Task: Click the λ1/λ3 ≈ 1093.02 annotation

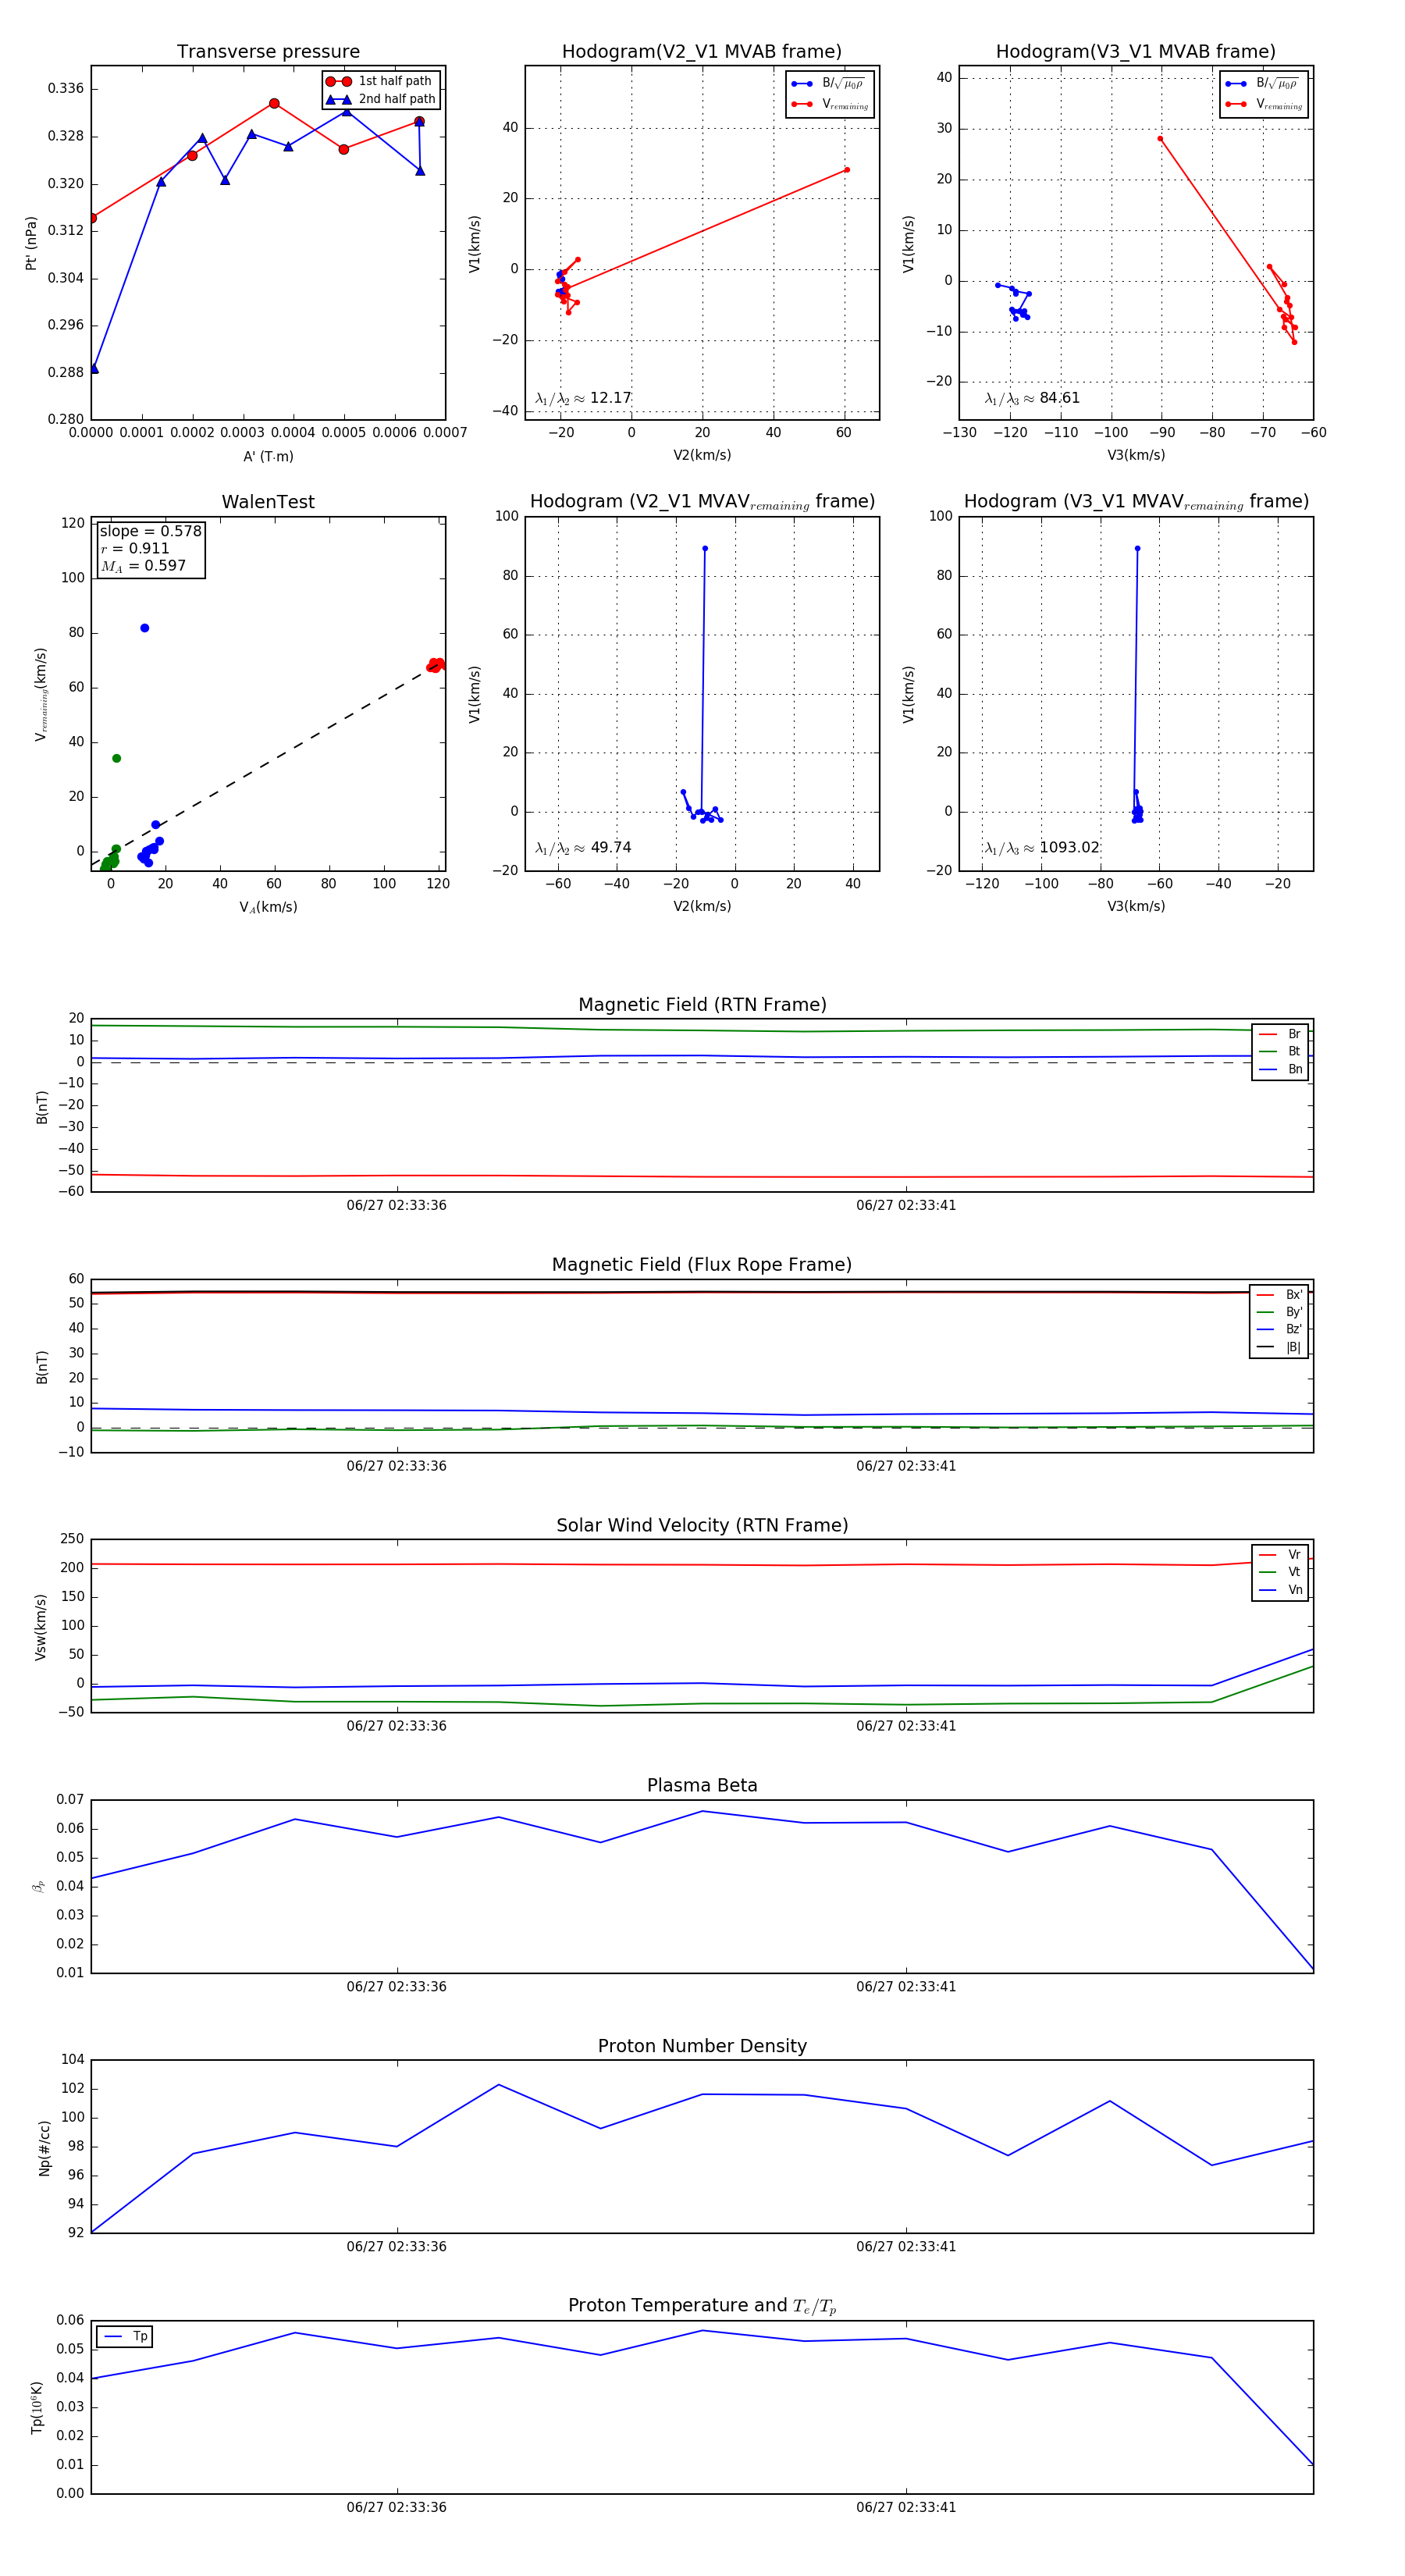Action: coord(1041,847)
